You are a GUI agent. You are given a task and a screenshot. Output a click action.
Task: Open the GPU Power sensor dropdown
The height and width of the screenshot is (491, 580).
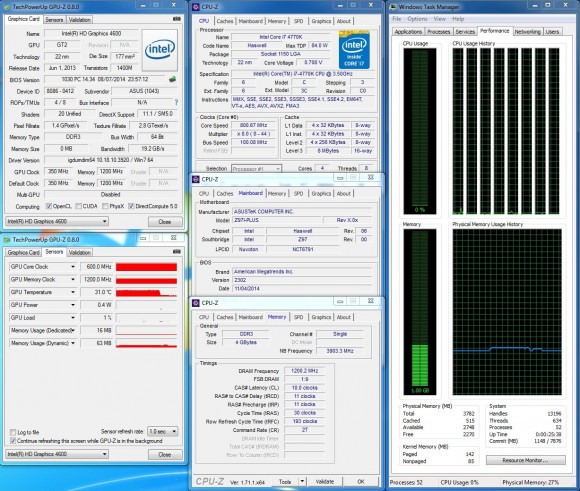click(x=73, y=305)
